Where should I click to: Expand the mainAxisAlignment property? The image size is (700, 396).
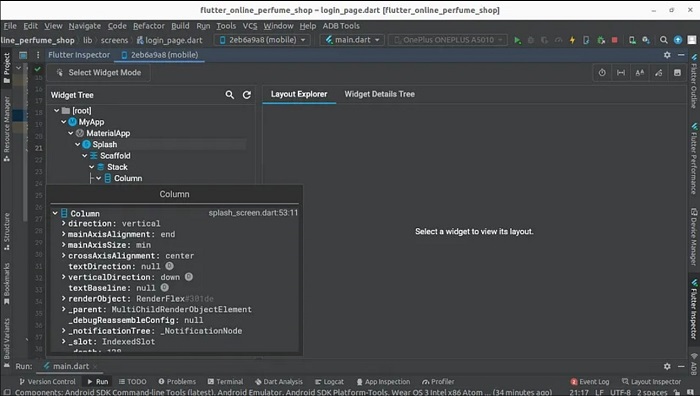63,234
